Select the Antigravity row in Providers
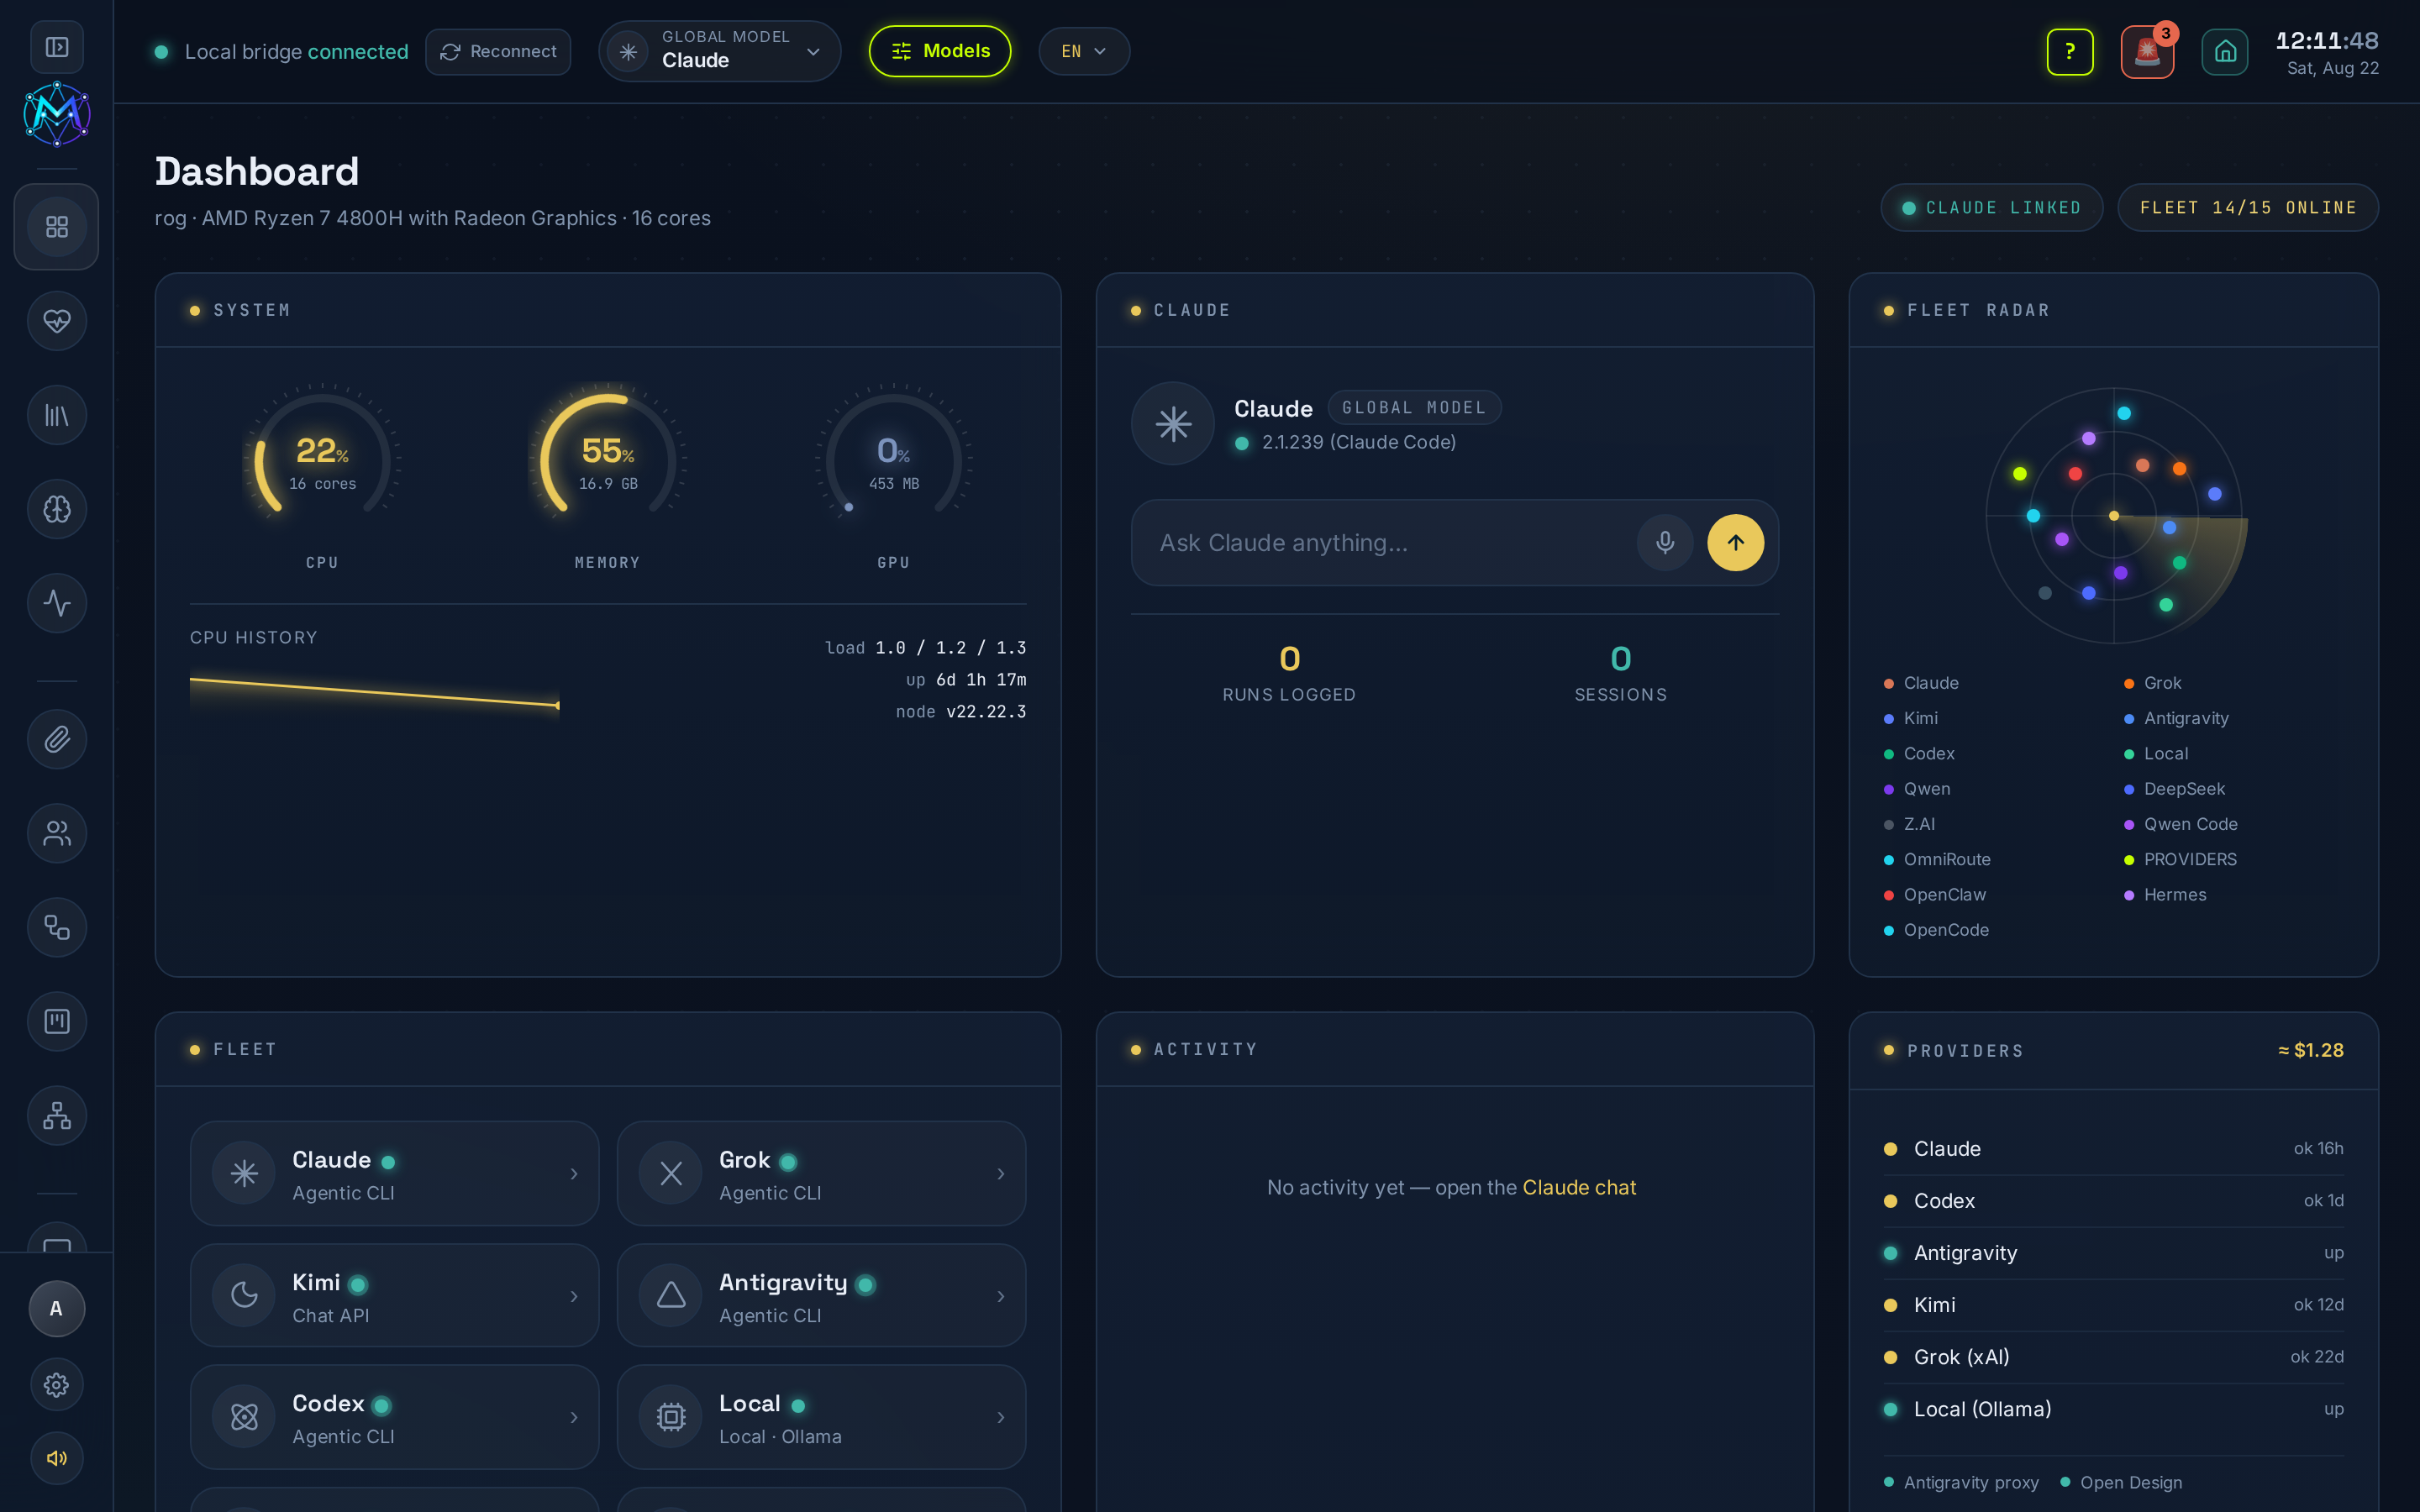 (x=2113, y=1253)
